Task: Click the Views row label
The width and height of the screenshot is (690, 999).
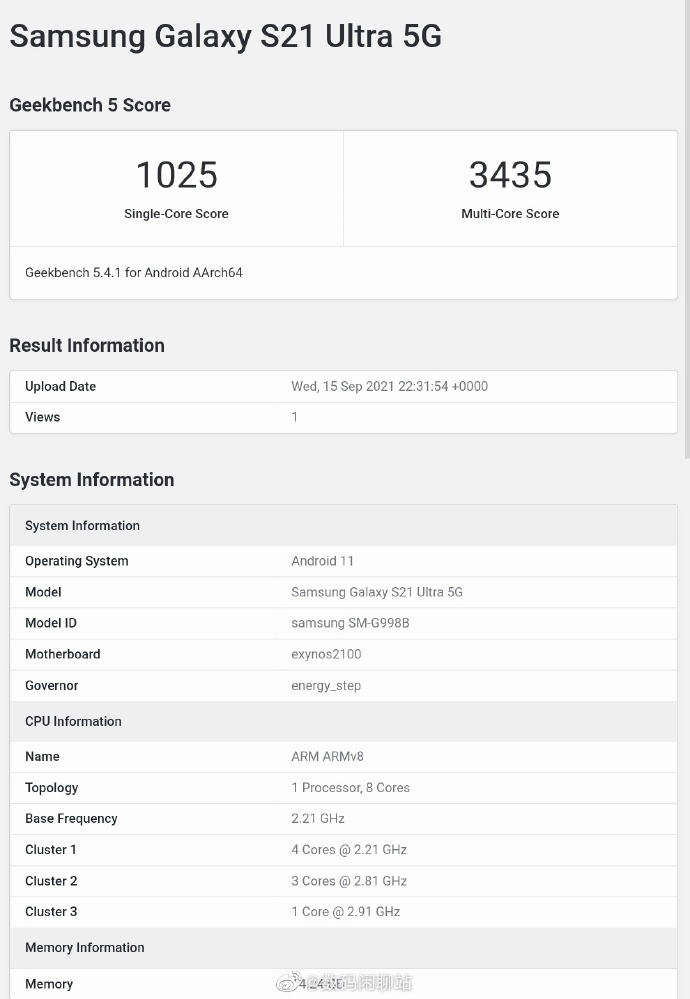Action: [43, 417]
